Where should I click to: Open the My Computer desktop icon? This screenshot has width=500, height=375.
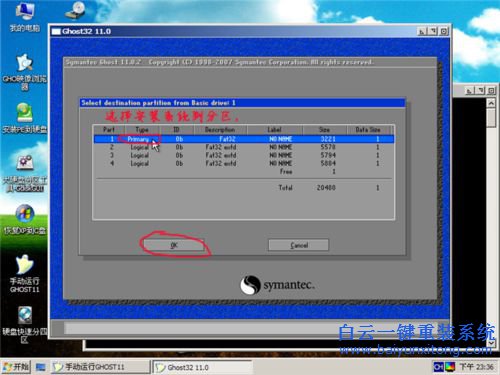[25, 17]
